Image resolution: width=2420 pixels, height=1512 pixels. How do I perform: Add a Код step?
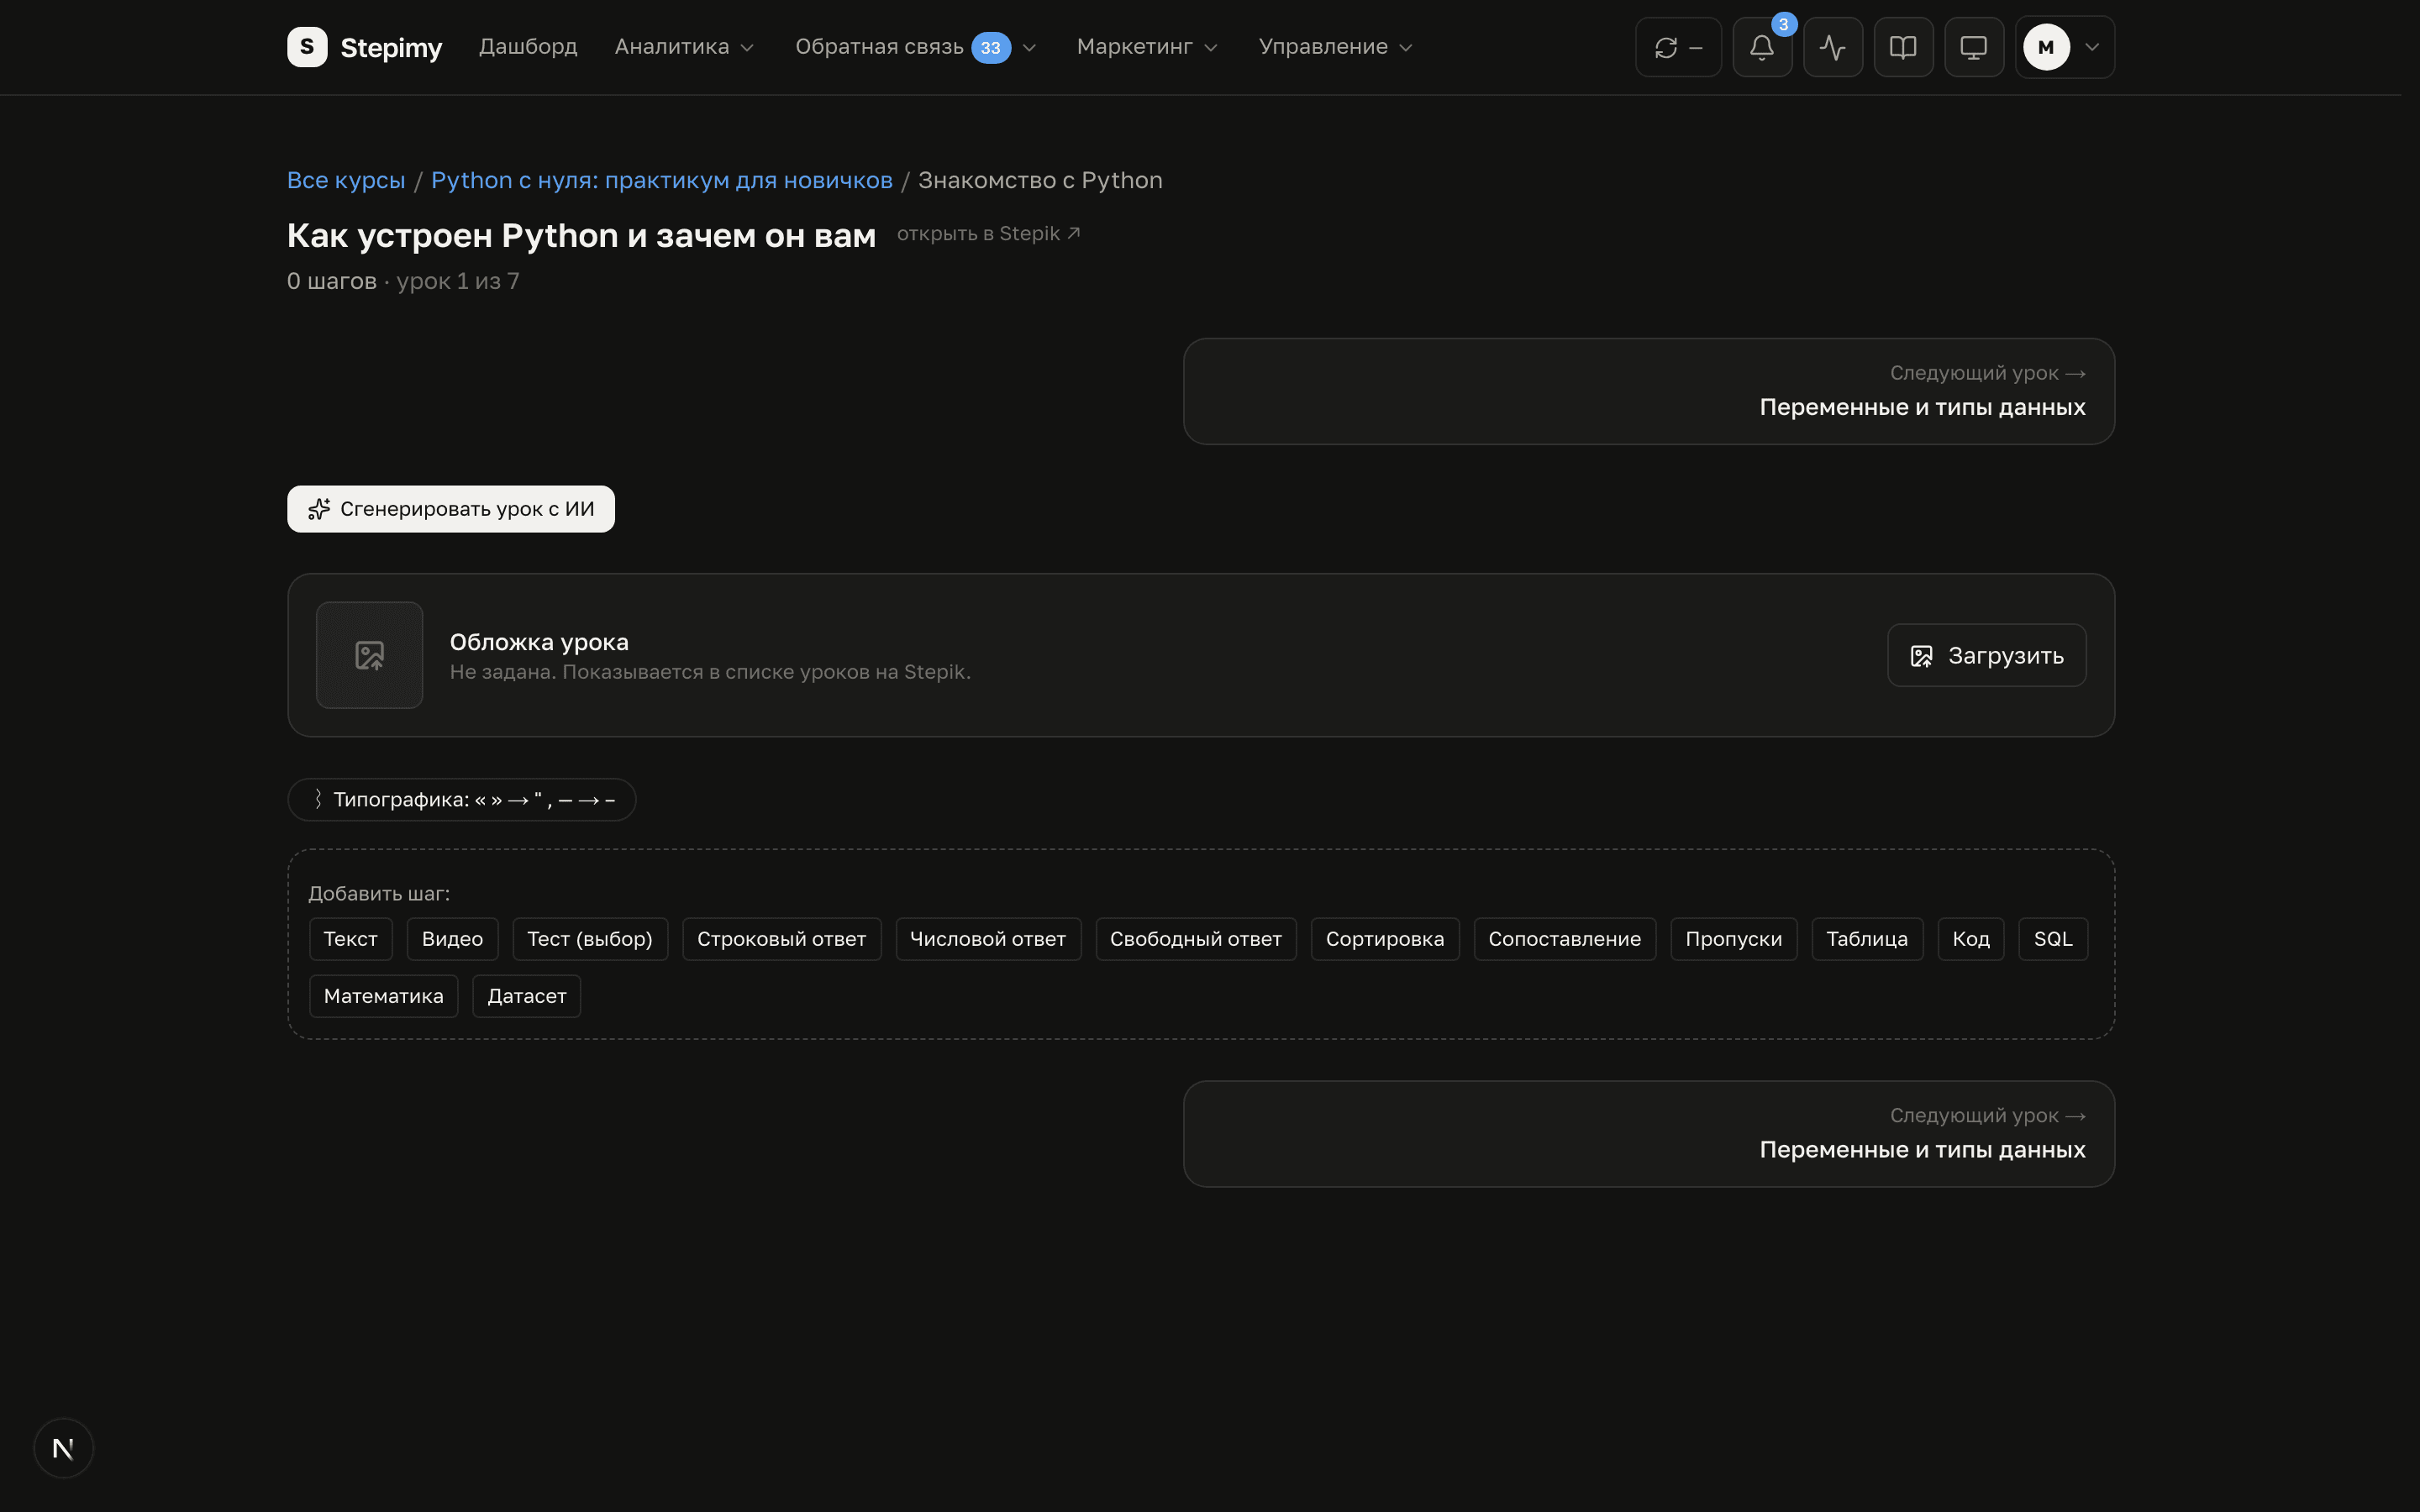pyautogui.click(x=1971, y=938)
